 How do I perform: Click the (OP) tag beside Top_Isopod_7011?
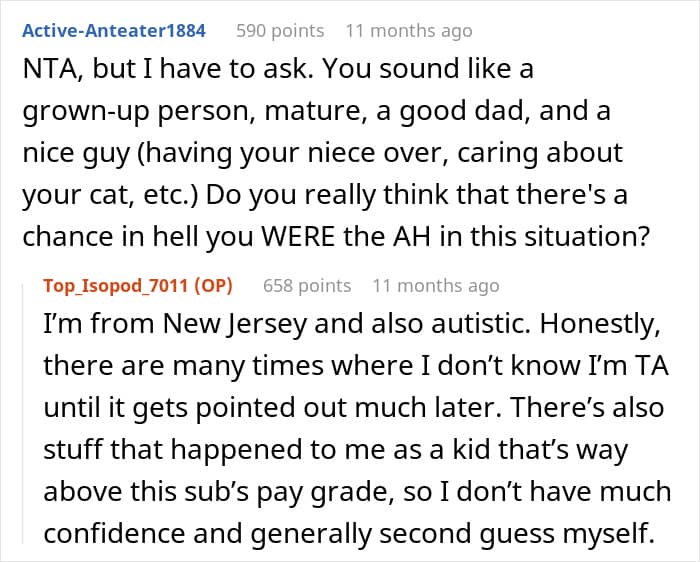pos(213,286)
